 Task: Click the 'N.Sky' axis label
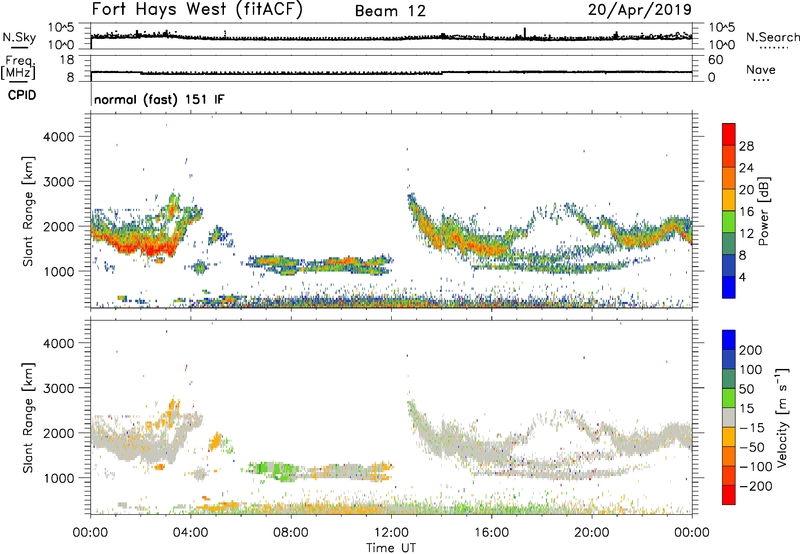(x=19, y=37)
